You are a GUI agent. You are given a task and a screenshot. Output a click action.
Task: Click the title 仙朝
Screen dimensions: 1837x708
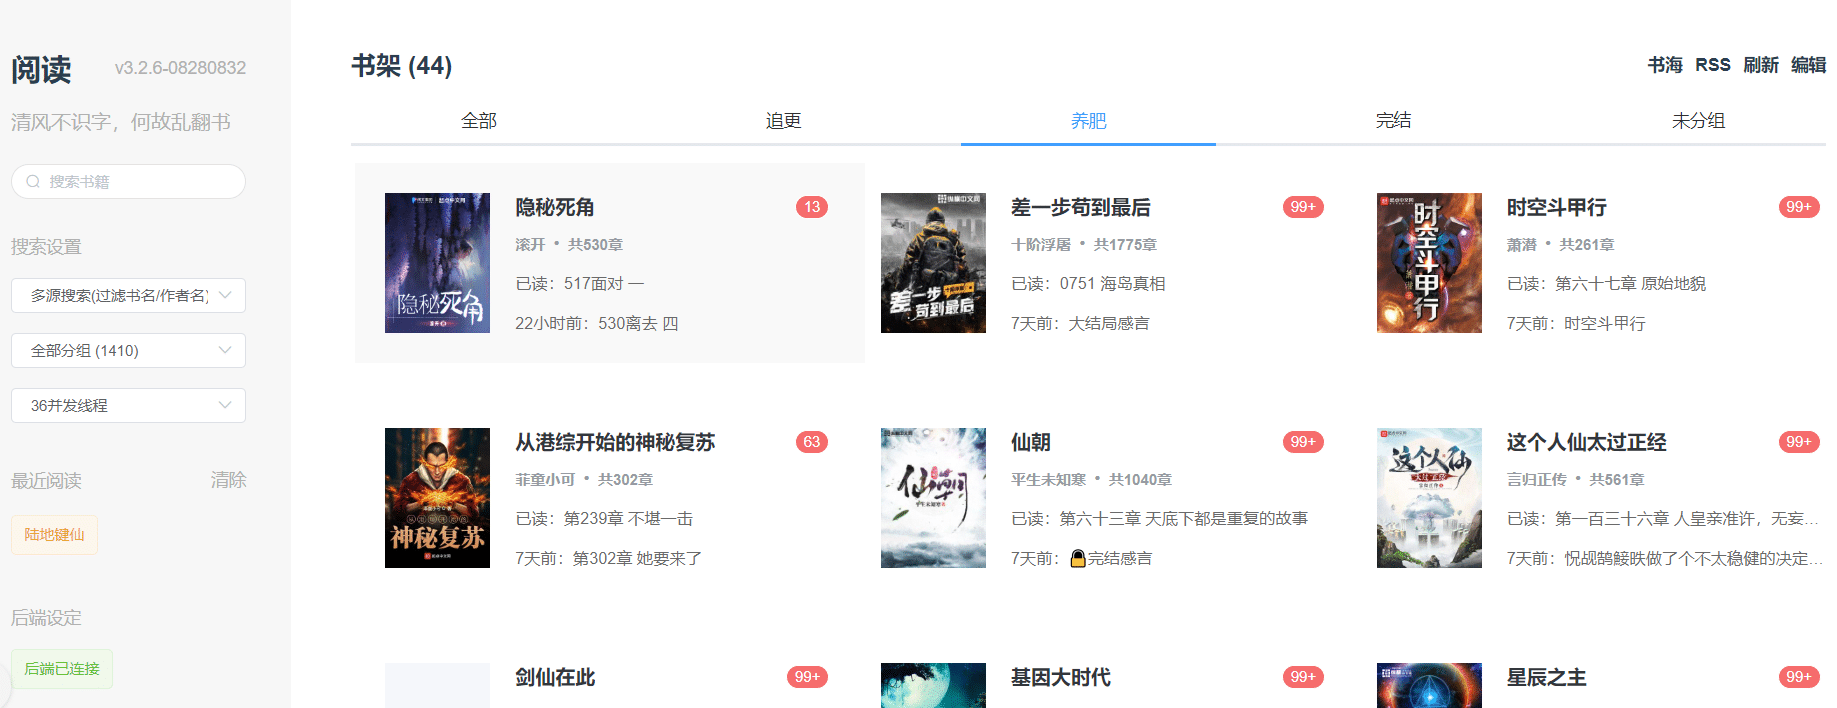tap(1031, 442)
